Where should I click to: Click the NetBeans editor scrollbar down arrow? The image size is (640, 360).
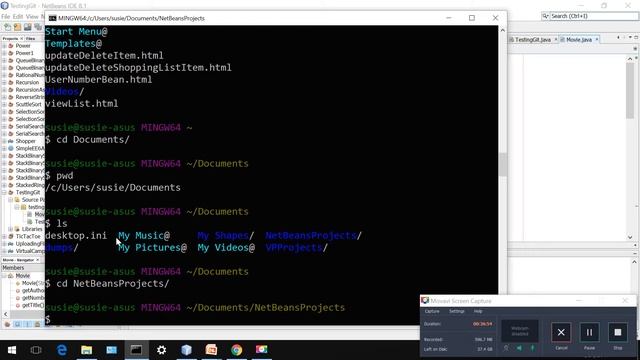(630, 237)
